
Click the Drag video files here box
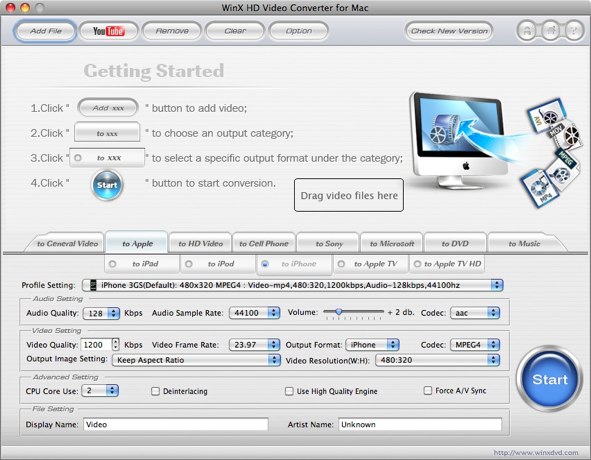coord(349,195)
